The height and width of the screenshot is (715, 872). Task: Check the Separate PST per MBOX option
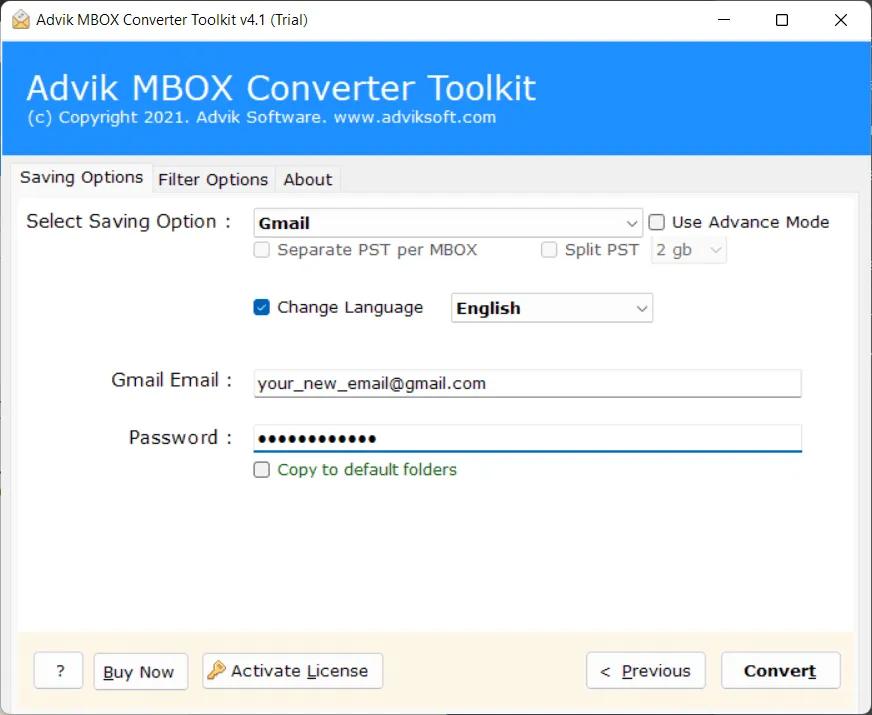pos(261,250)
